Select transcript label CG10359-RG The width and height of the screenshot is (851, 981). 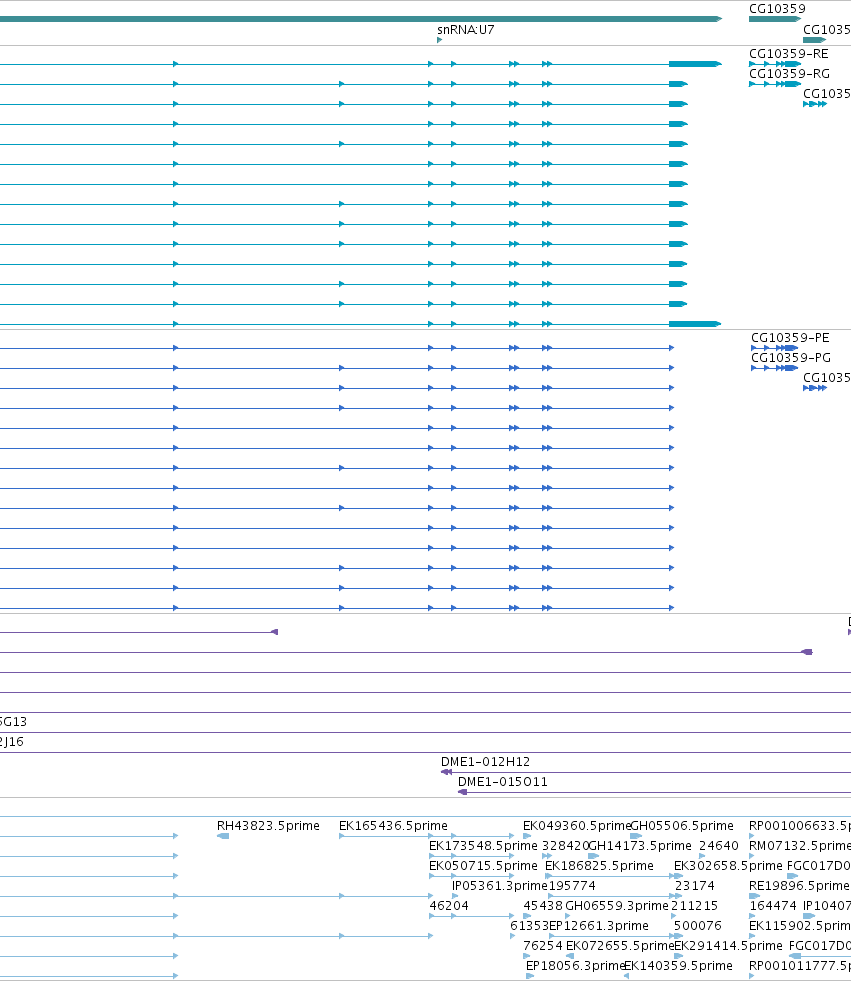click(789, 74)
